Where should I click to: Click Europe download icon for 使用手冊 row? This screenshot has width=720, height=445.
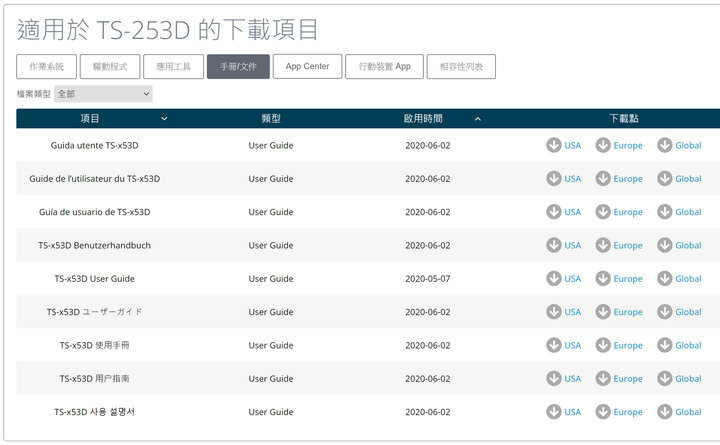tap(603, 345)
